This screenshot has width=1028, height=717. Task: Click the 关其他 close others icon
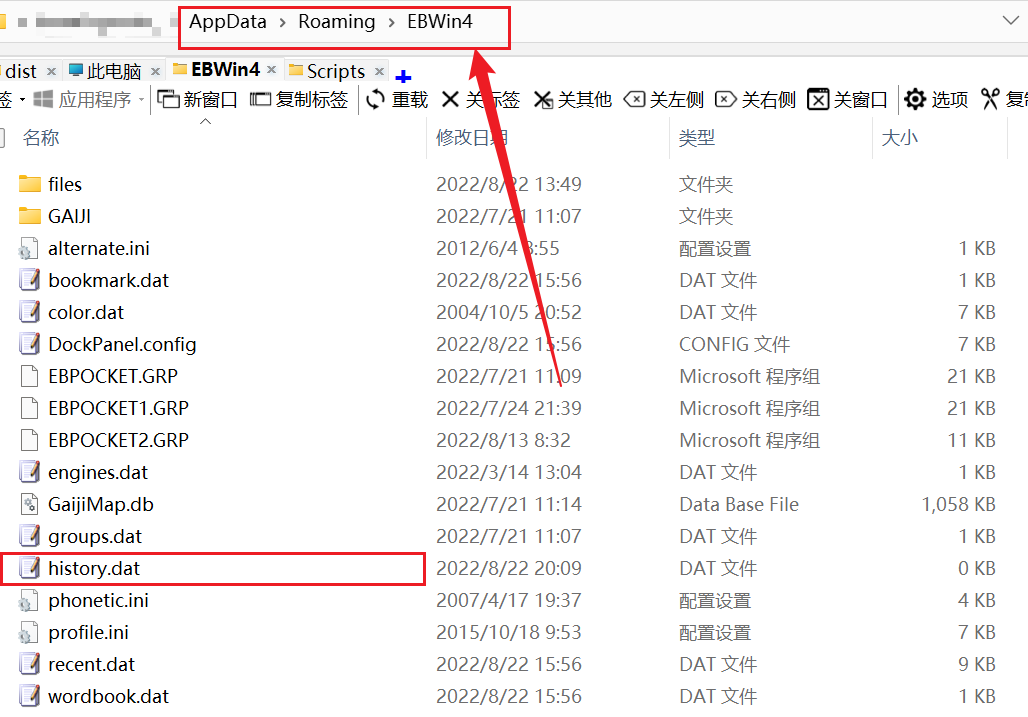click(543, 100)
